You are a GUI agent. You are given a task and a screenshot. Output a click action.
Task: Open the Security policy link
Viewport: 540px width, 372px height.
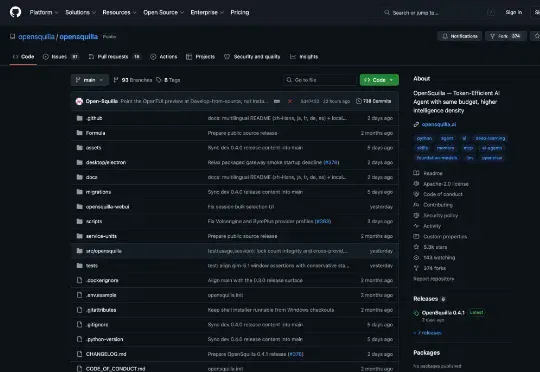440,216
